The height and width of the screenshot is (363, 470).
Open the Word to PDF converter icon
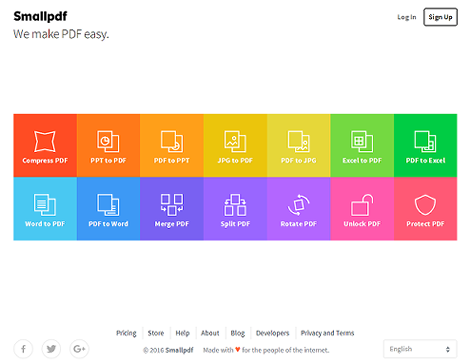pyautogui.click(x=45, y=205)
